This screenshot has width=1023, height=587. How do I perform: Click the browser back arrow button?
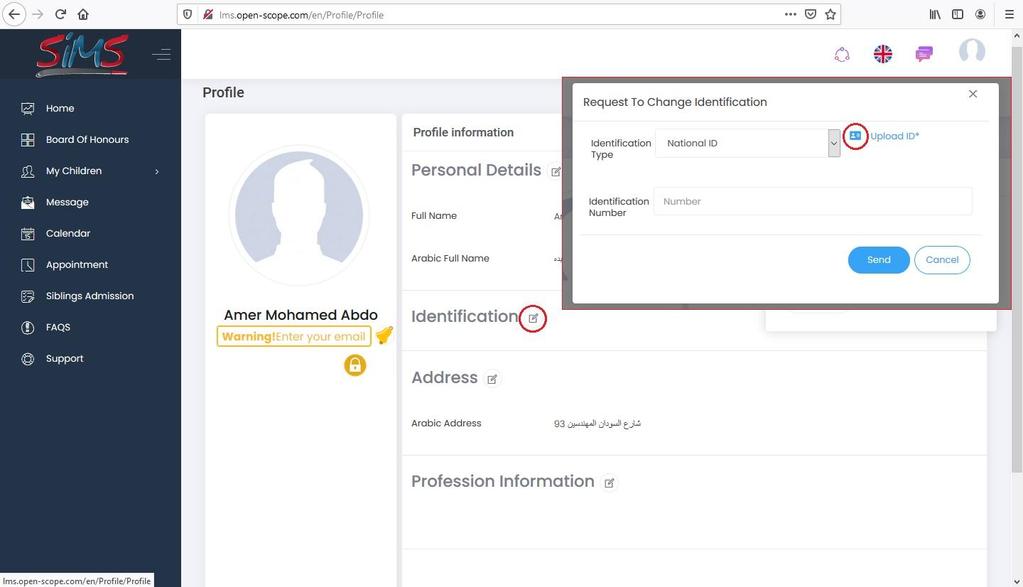[14, 14]
